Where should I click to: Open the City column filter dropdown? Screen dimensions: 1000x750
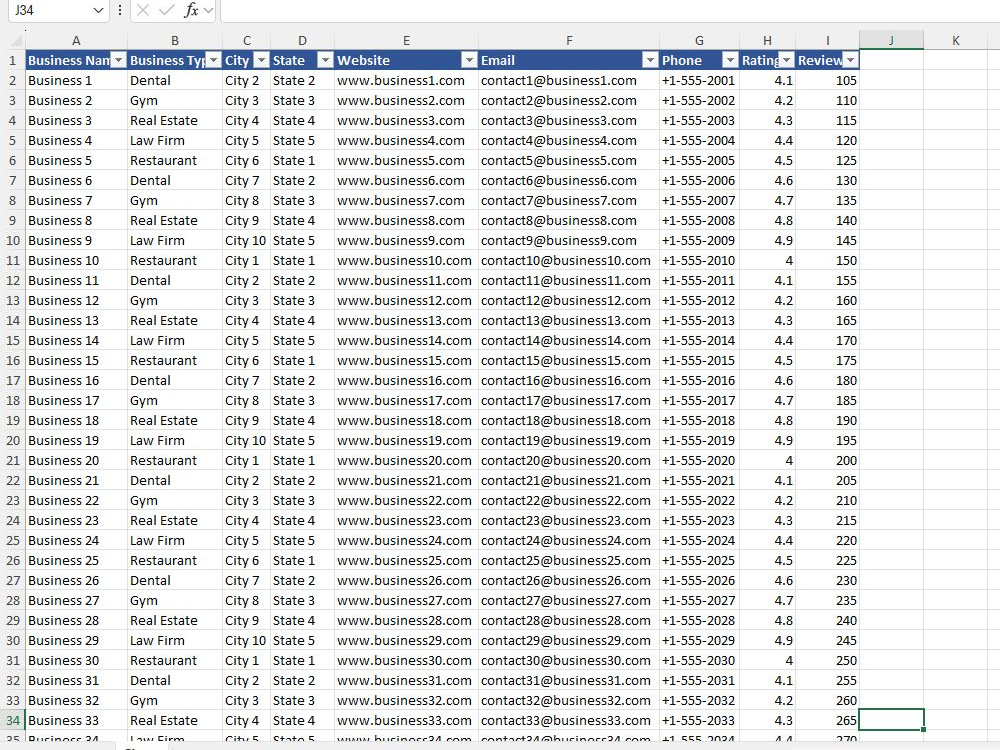[x=261, y=60]
